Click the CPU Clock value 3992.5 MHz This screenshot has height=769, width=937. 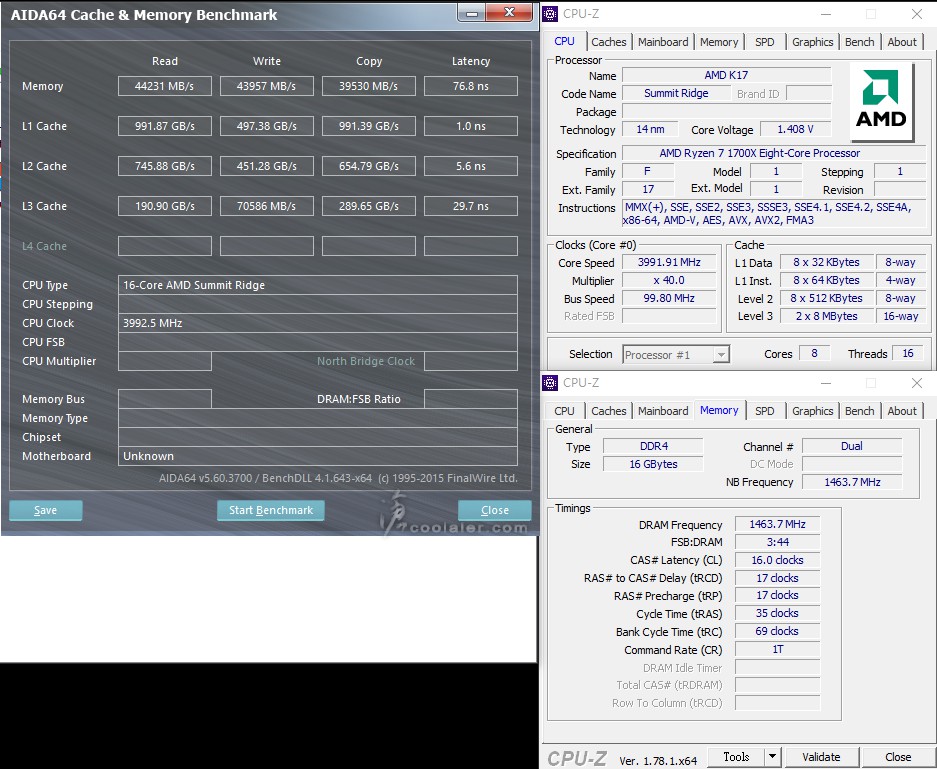point(318,323)
